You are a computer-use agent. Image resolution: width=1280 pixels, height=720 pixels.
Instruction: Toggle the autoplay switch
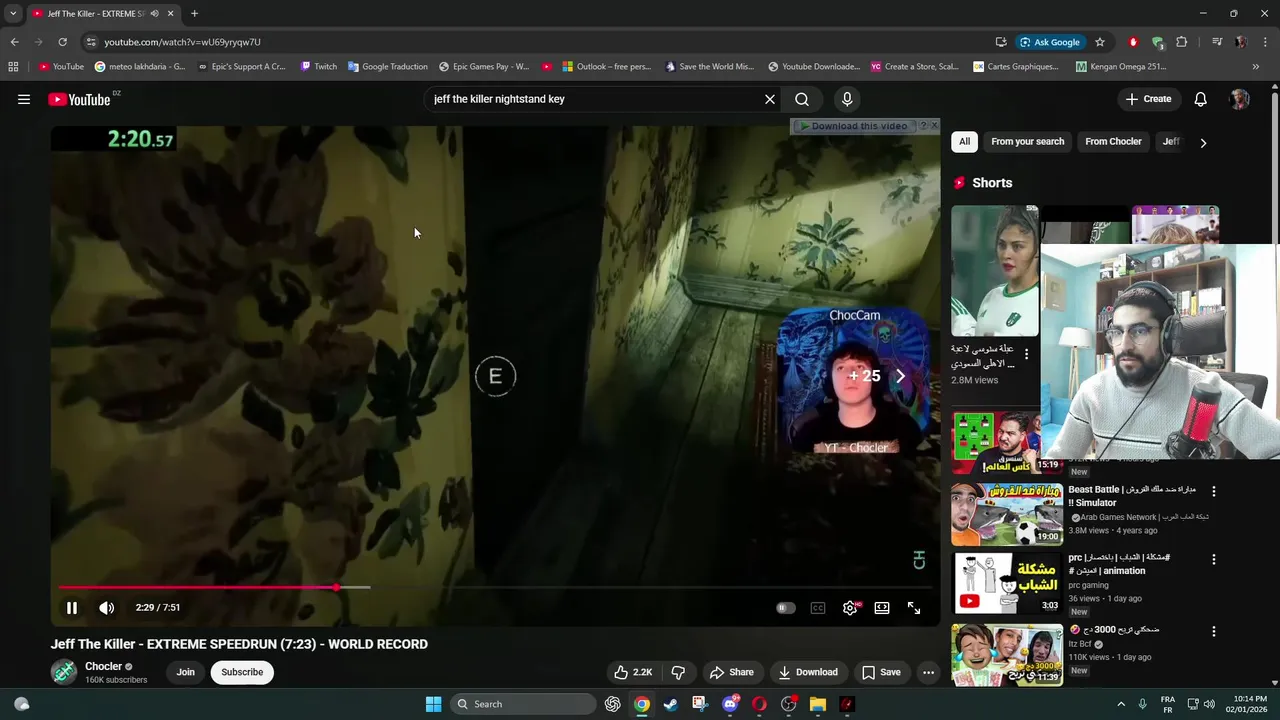pos(786,608)
